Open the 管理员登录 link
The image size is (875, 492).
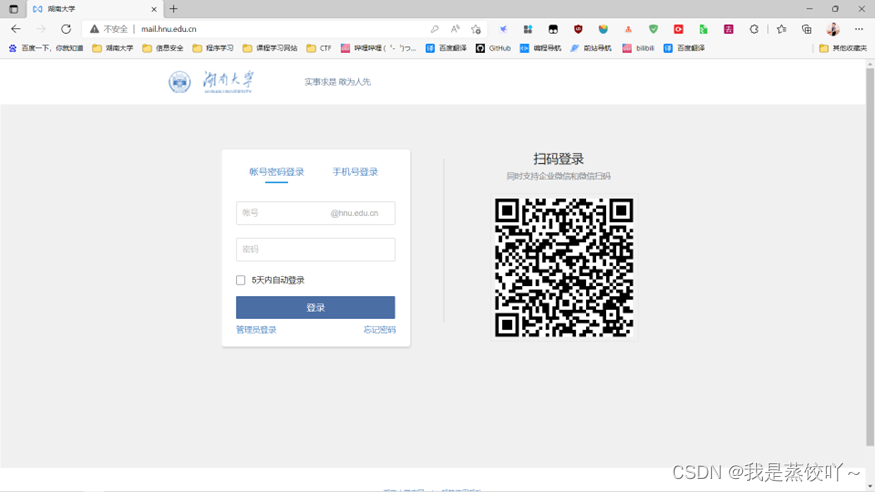[x=256, y=330]
